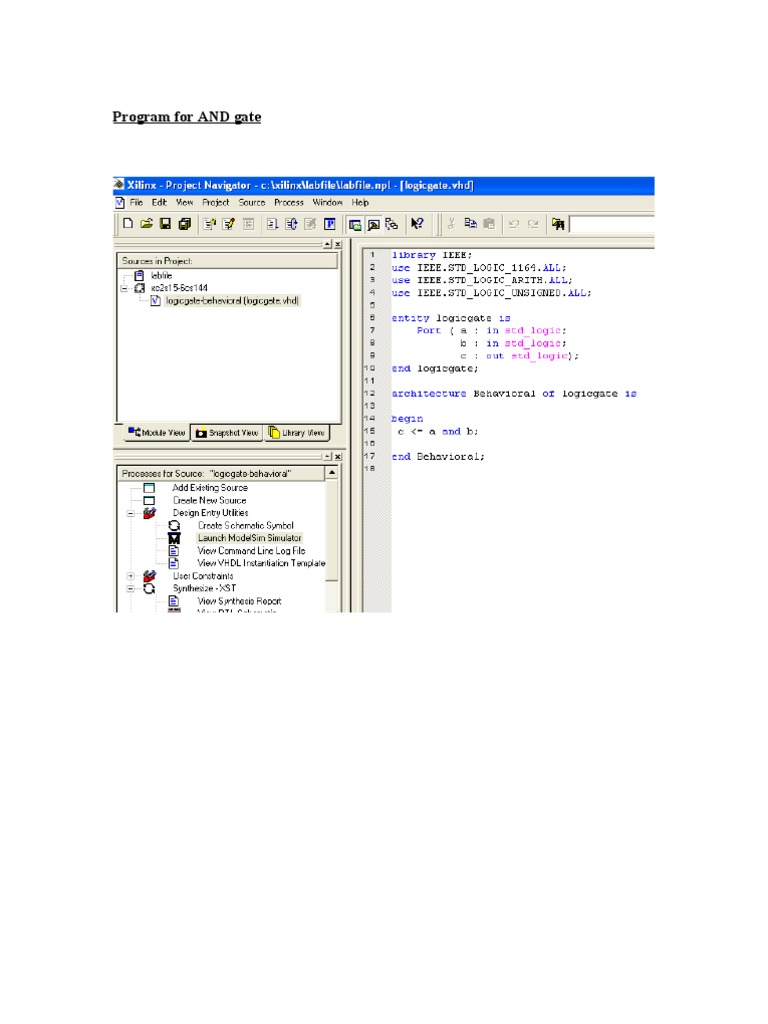Click the Save All stacked disks icon

point(185,224)
